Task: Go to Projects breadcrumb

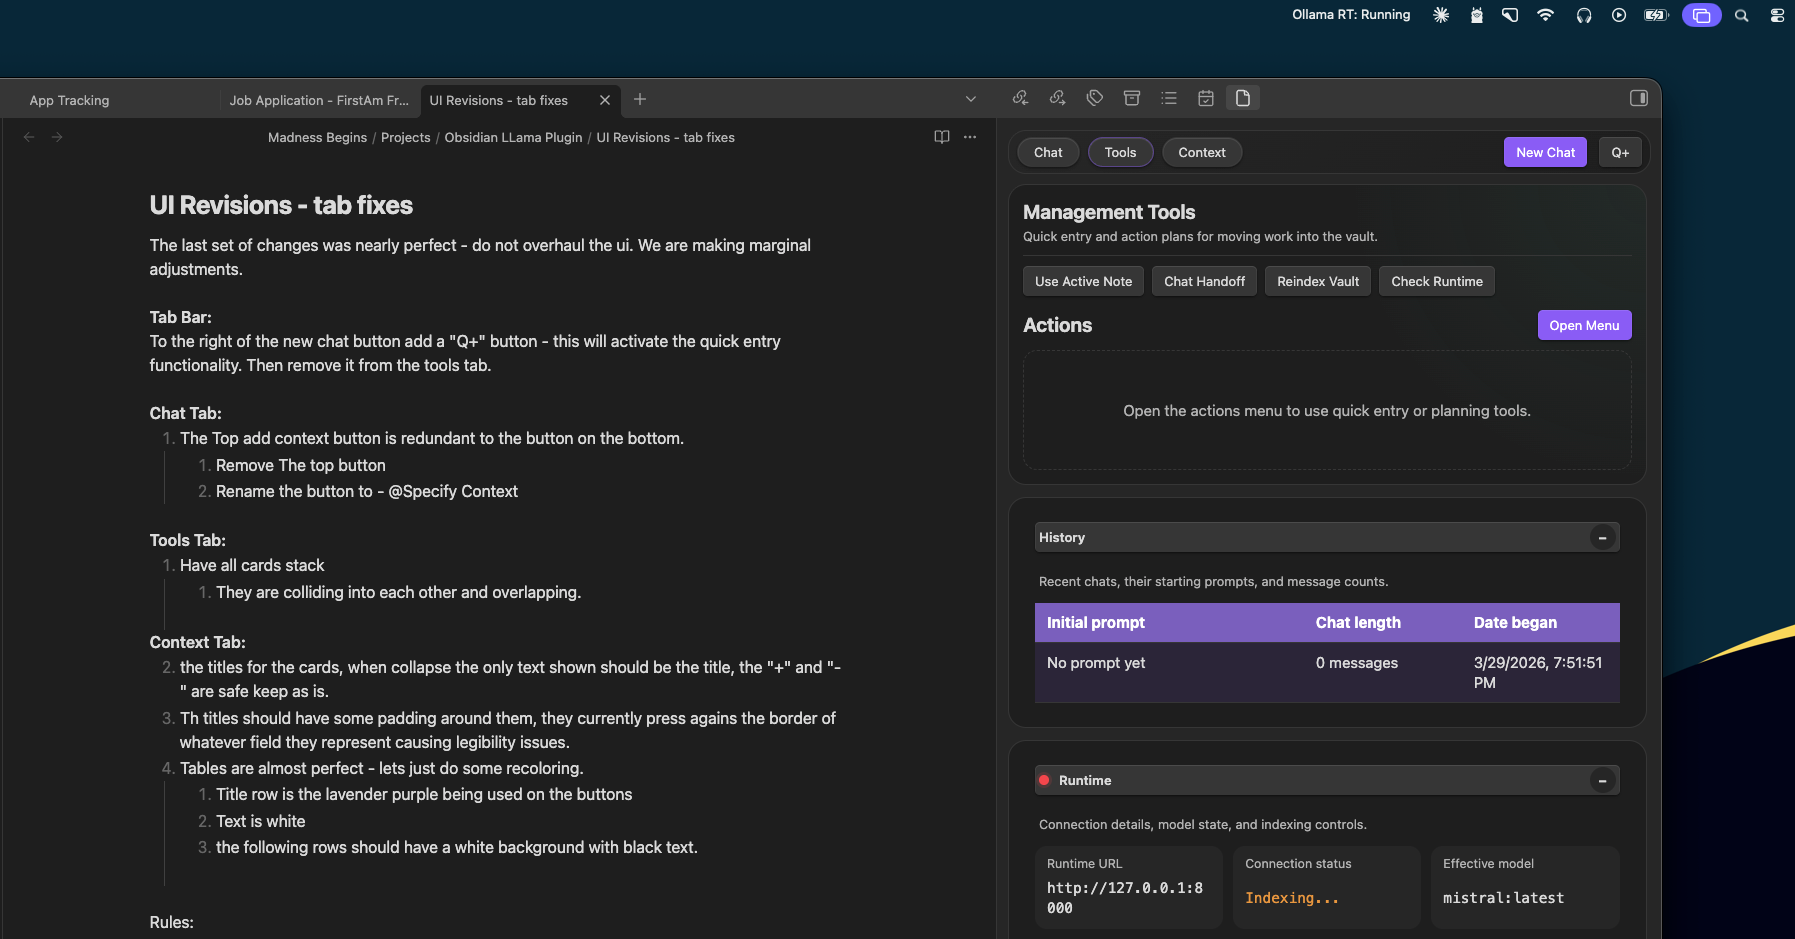Action: 405,137
